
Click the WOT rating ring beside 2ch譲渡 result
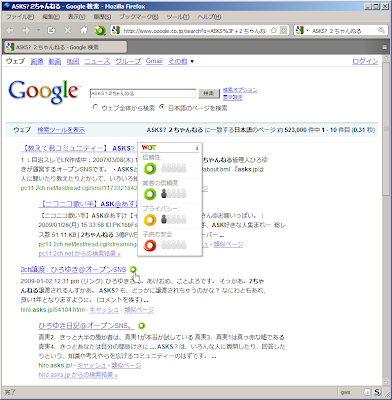(133, 270)
